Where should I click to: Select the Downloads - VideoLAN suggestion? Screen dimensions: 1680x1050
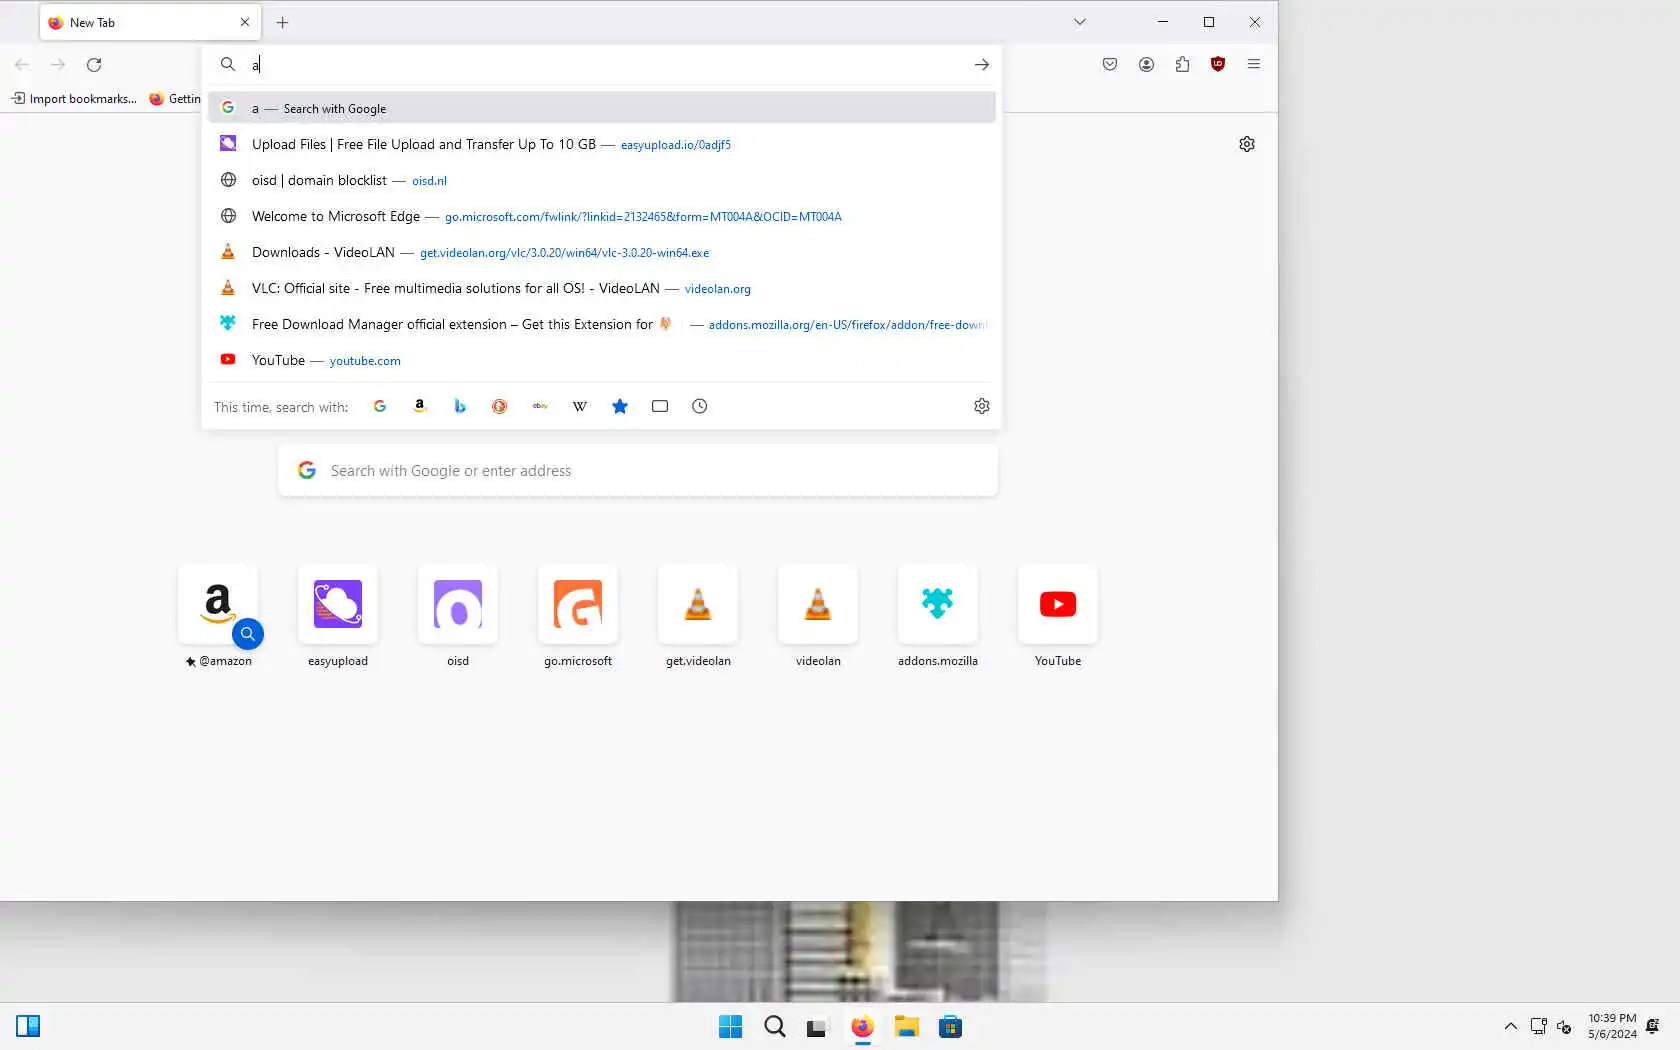[602, 252]
